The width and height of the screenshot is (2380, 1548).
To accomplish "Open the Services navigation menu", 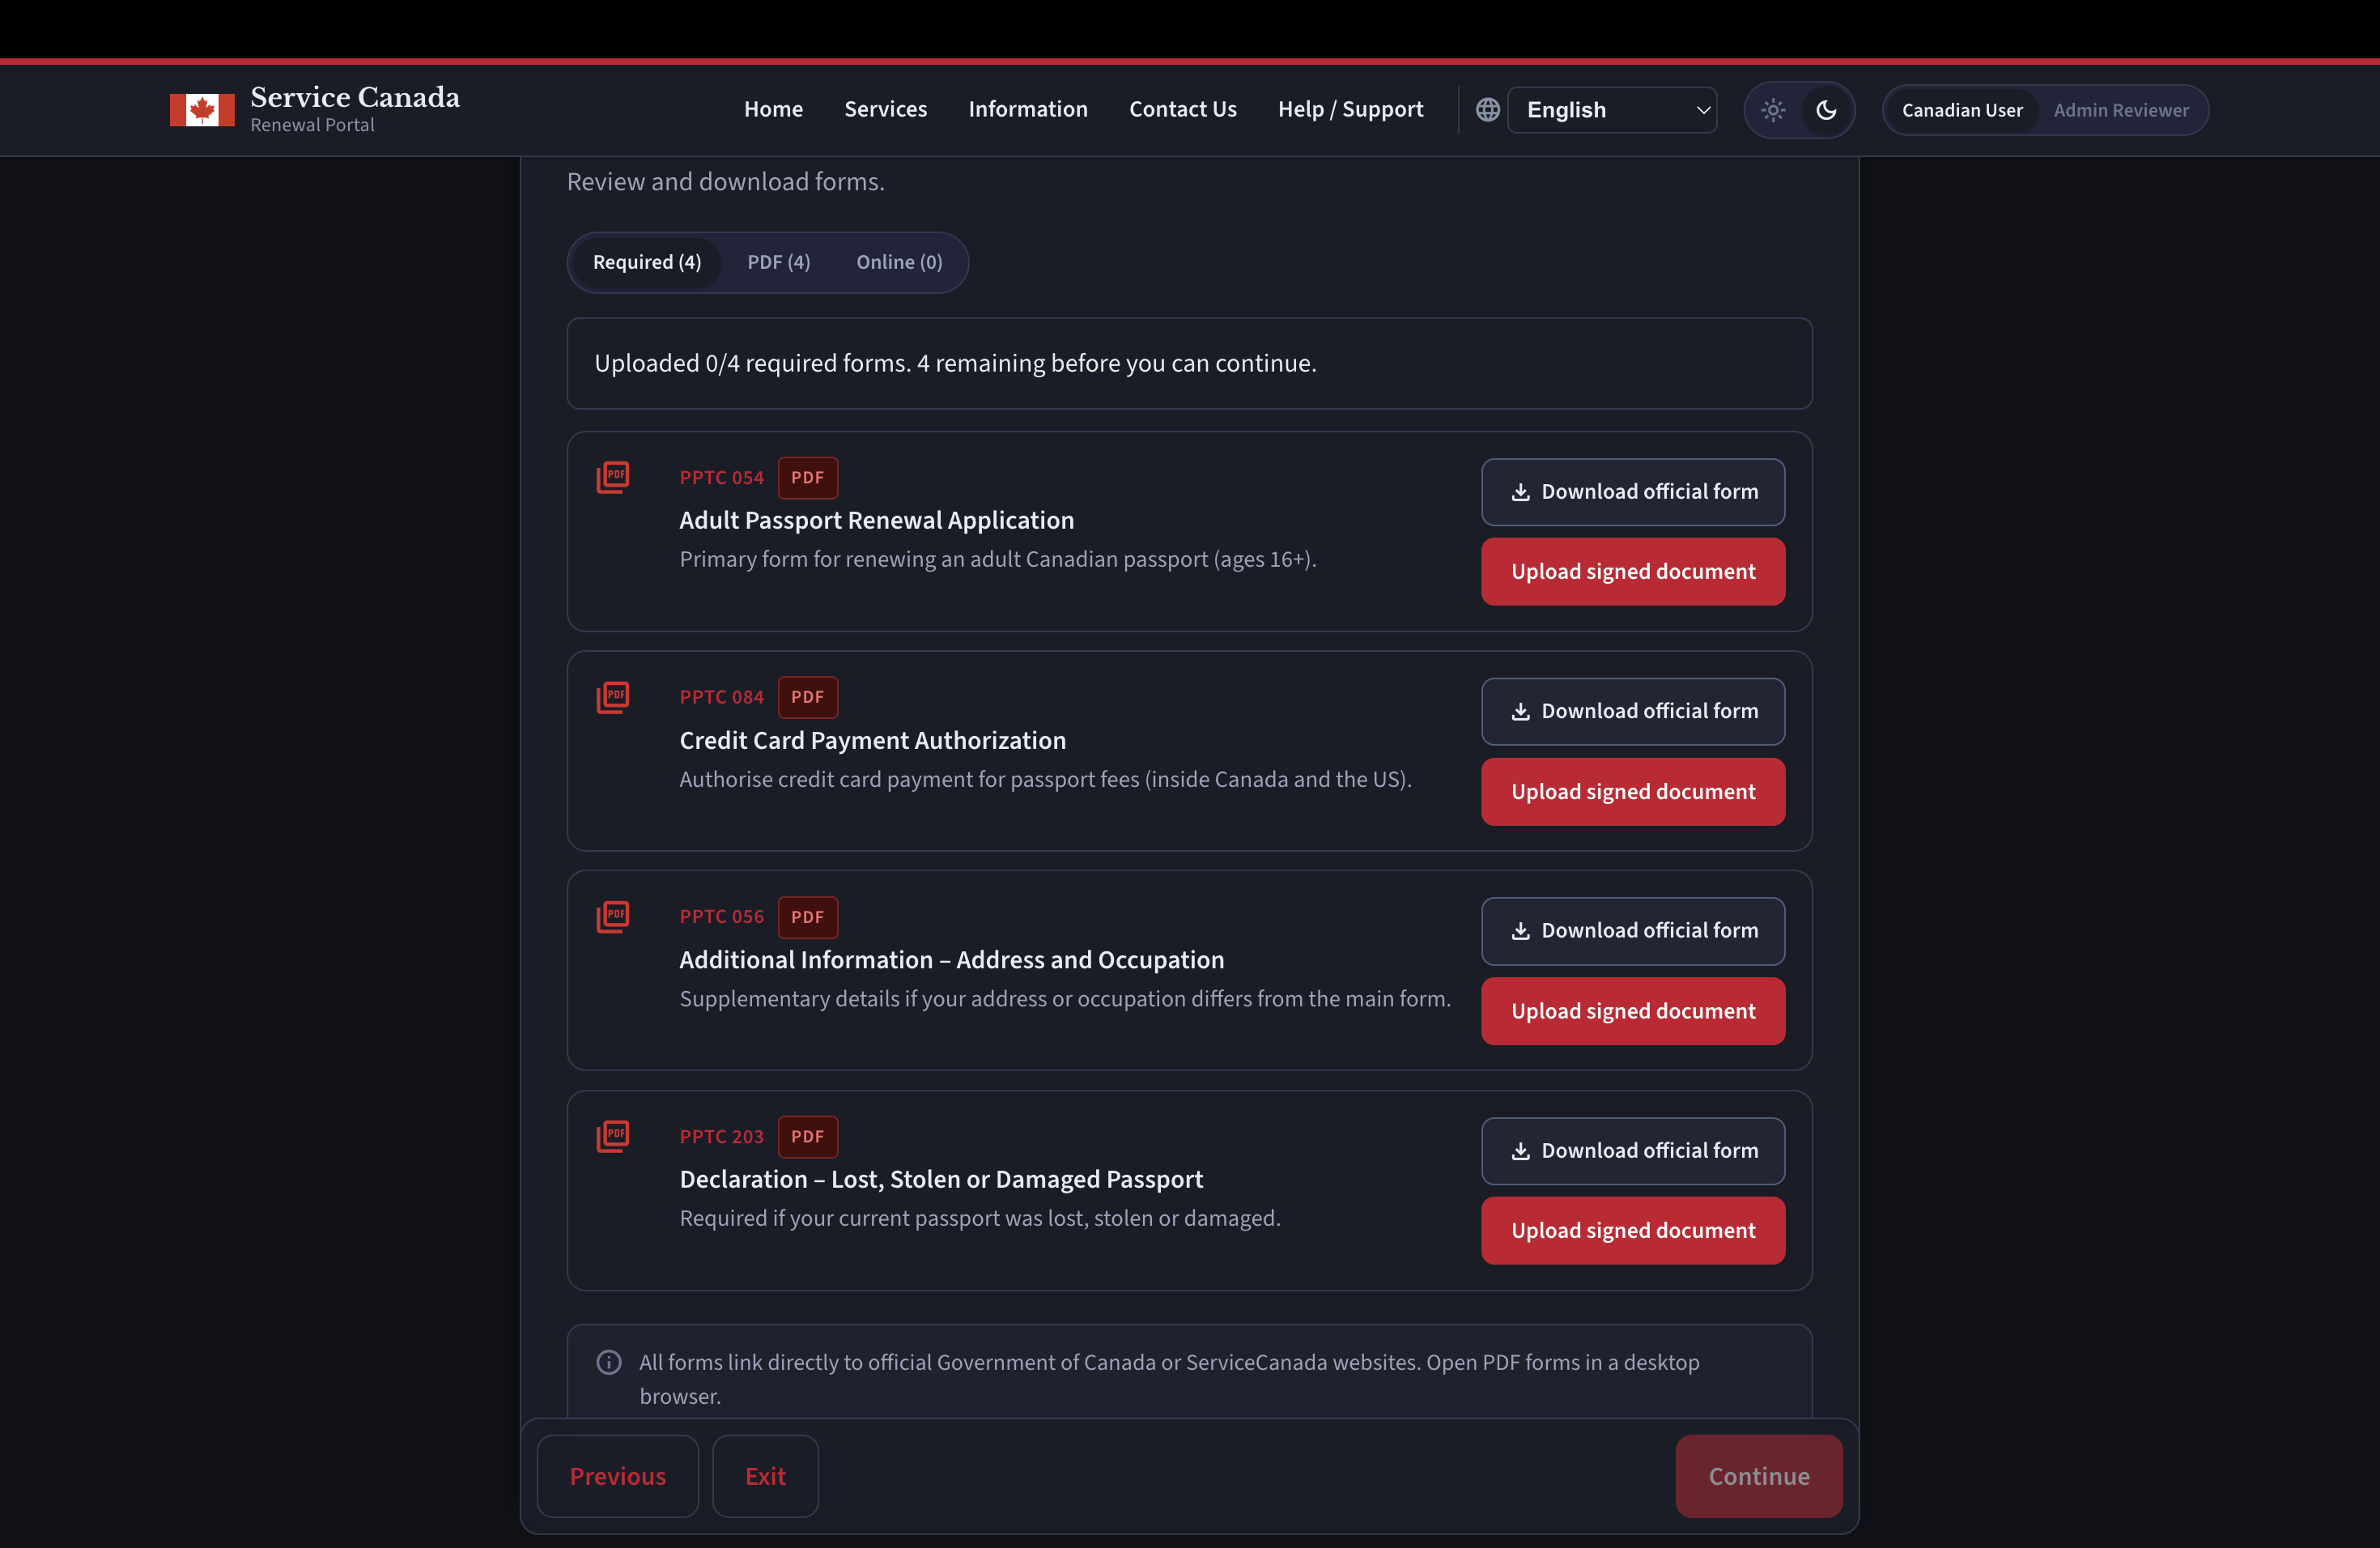I will pos(885,109).
